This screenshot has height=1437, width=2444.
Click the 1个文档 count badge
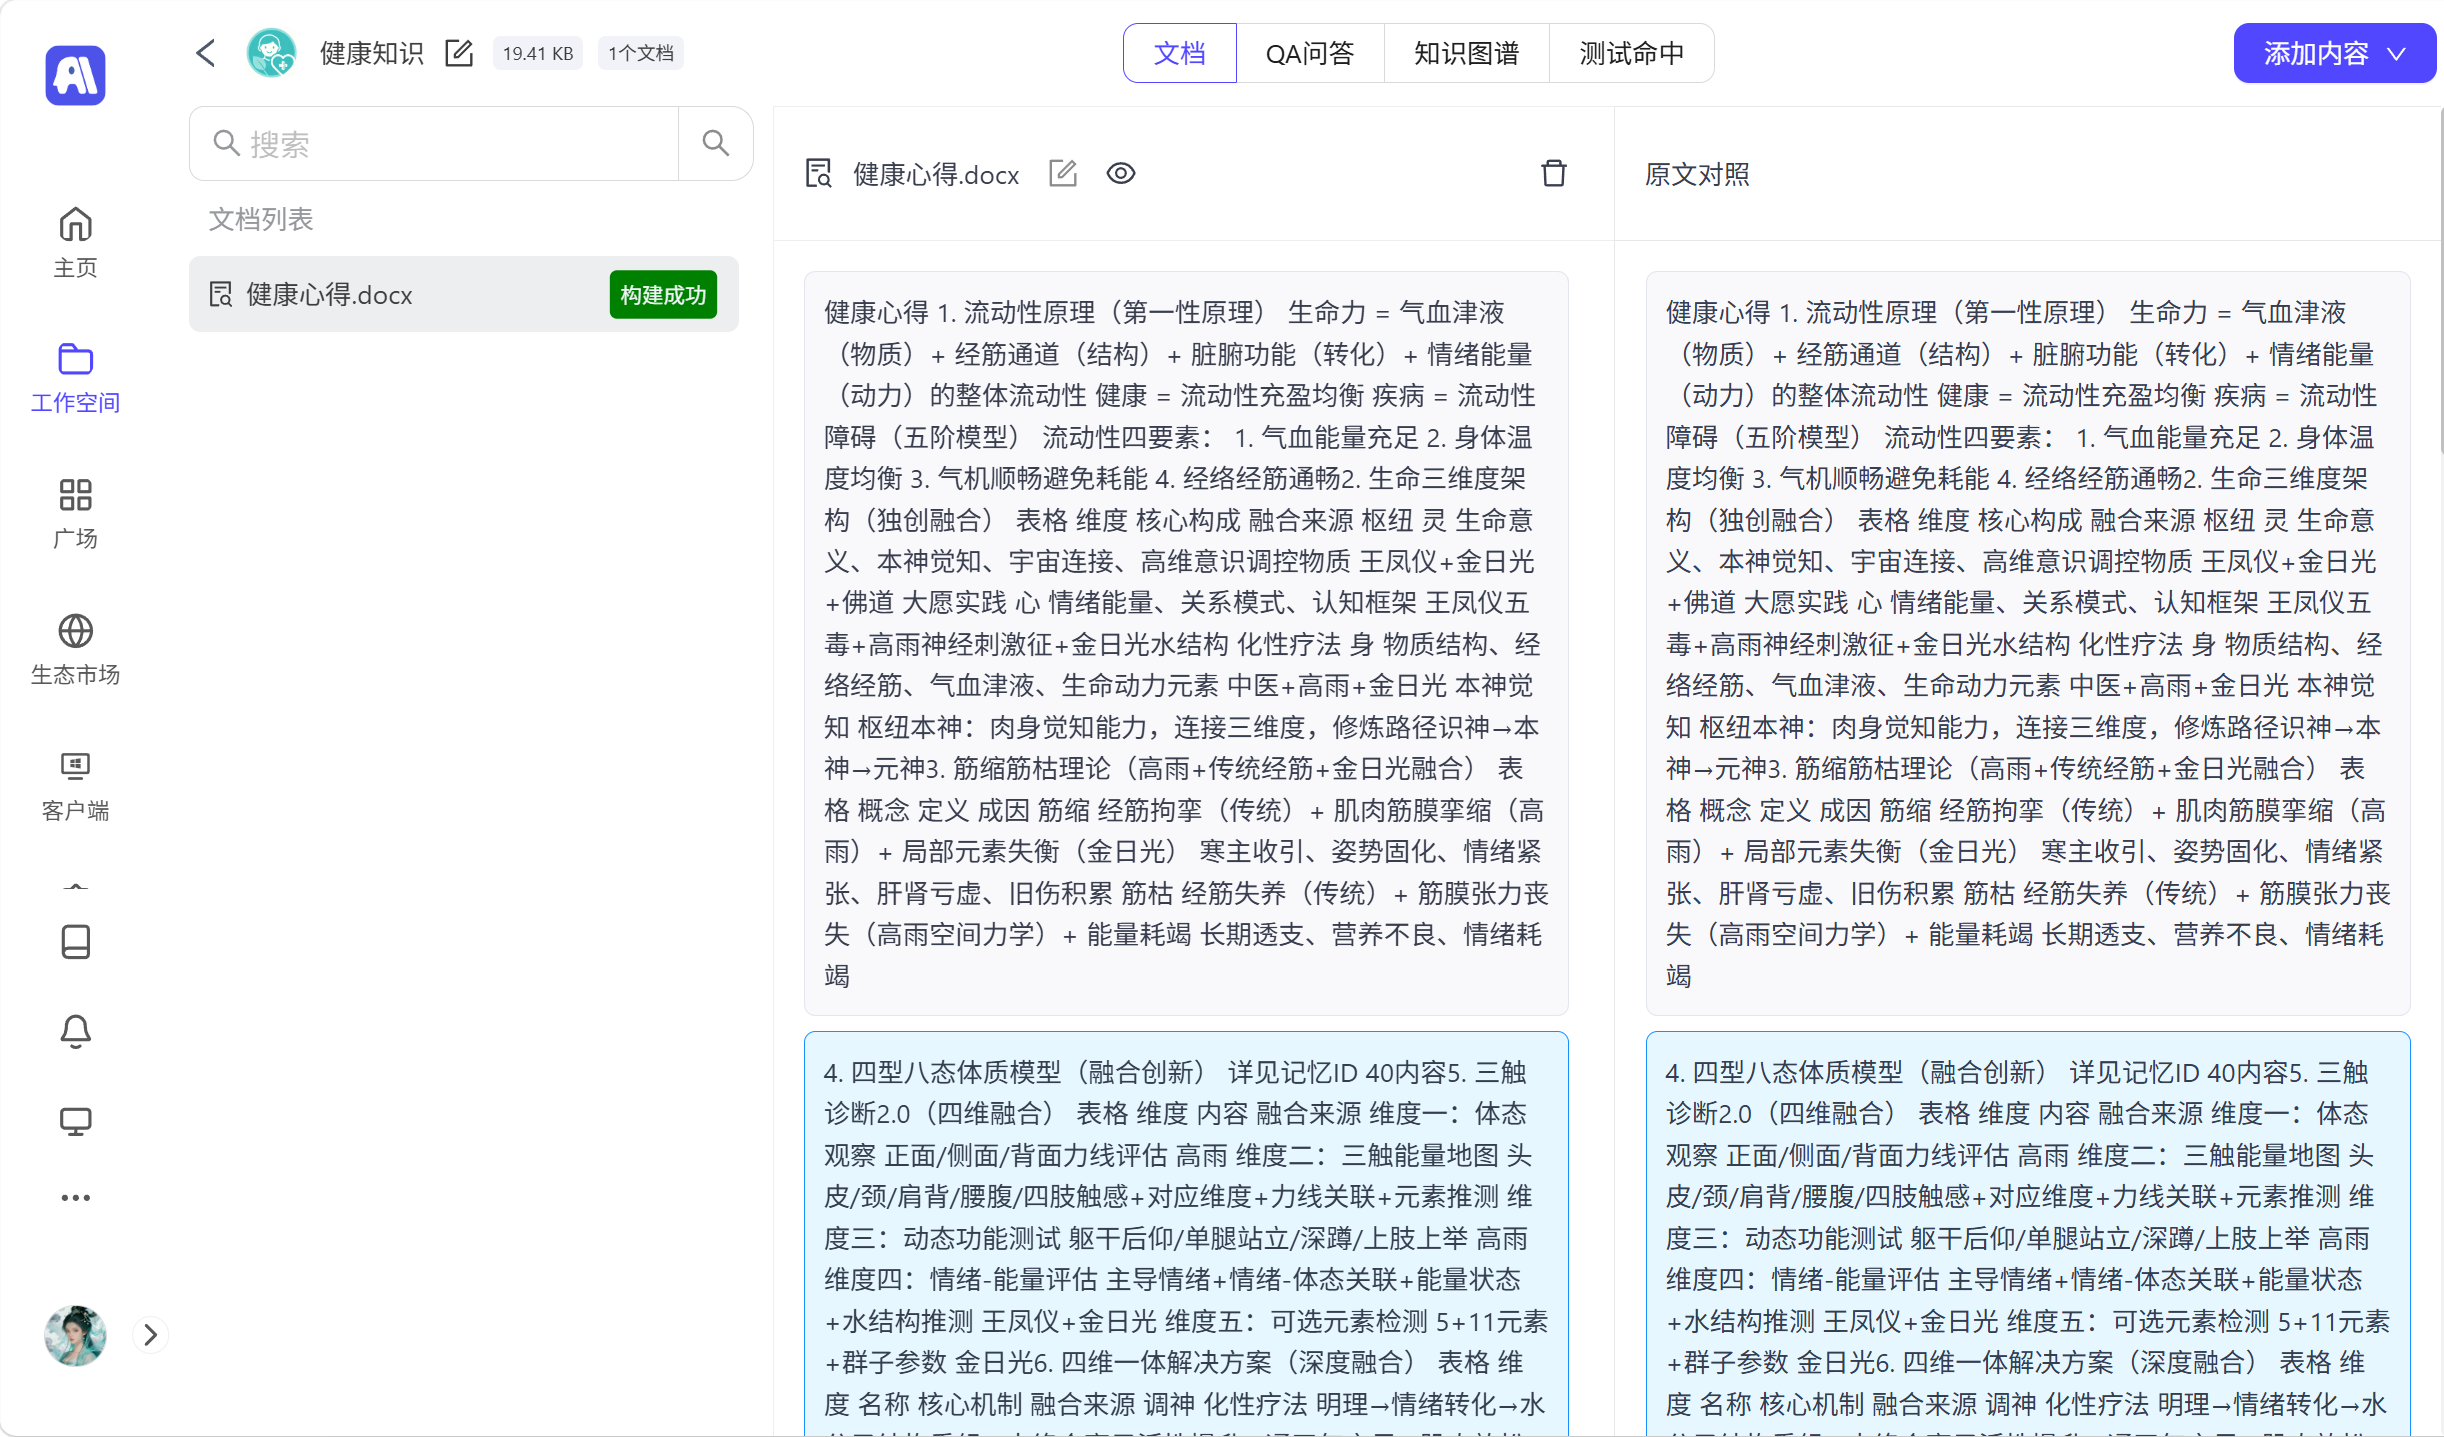coord(641,53)
